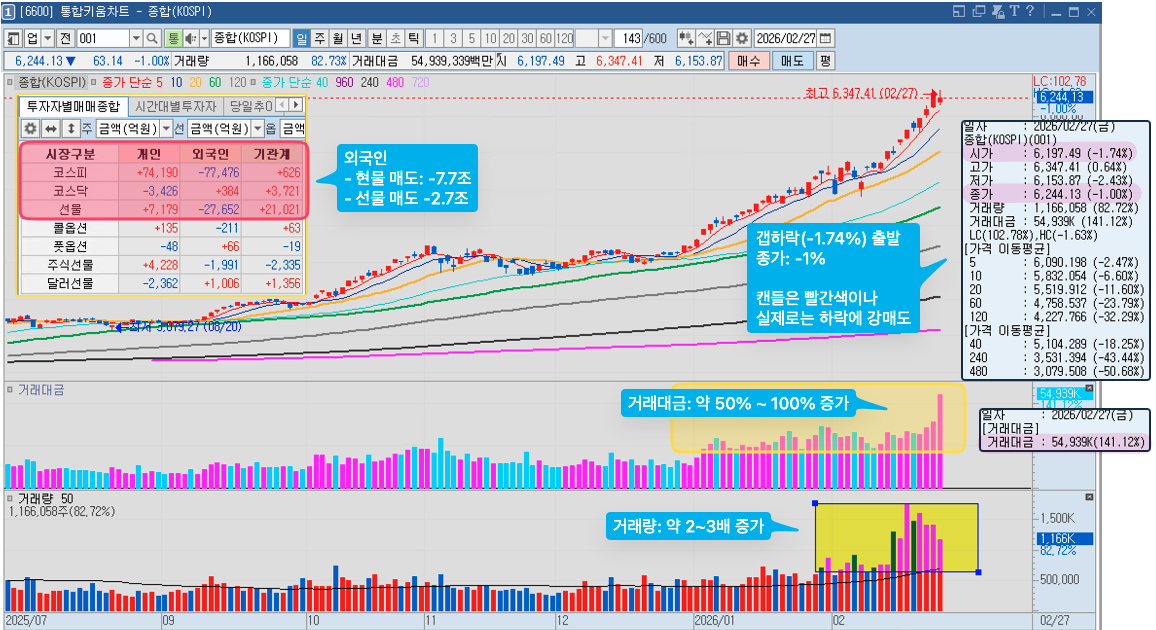This screenshot has width=1156, height=630.
Task: Click the vertical fit arrows icon in investor panel
Action: 71,126
